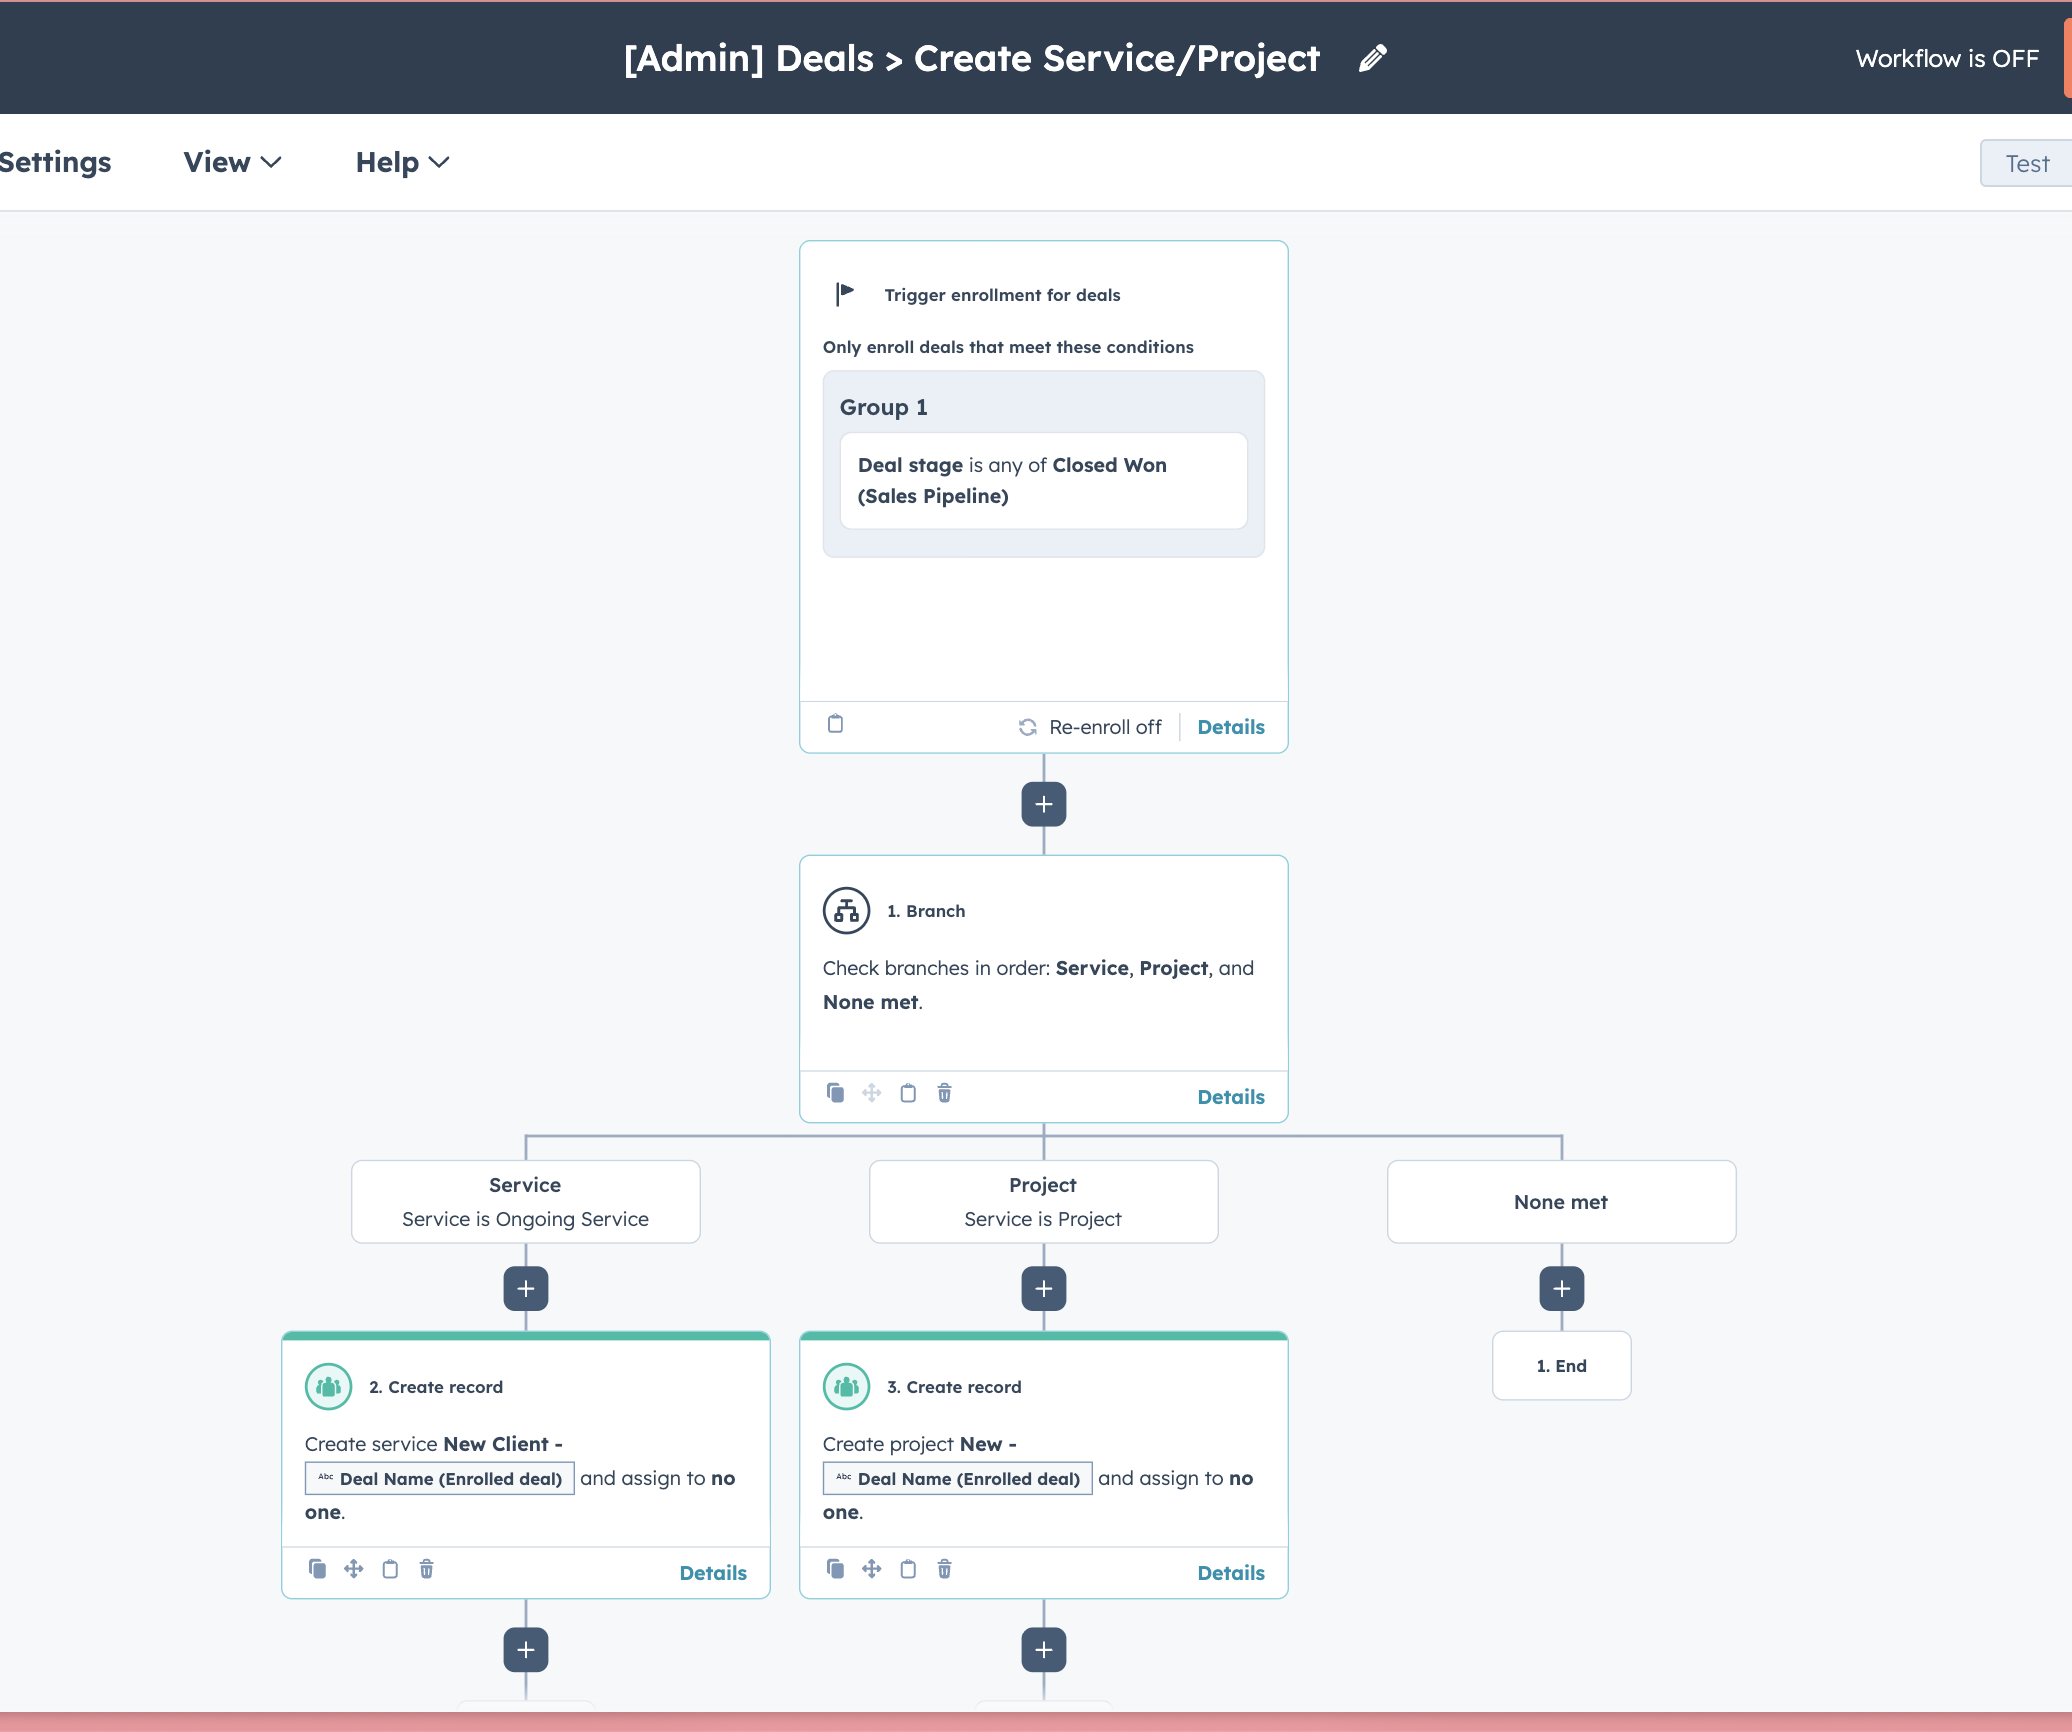Open Details of Create project record

(x=1230, y=1573)
